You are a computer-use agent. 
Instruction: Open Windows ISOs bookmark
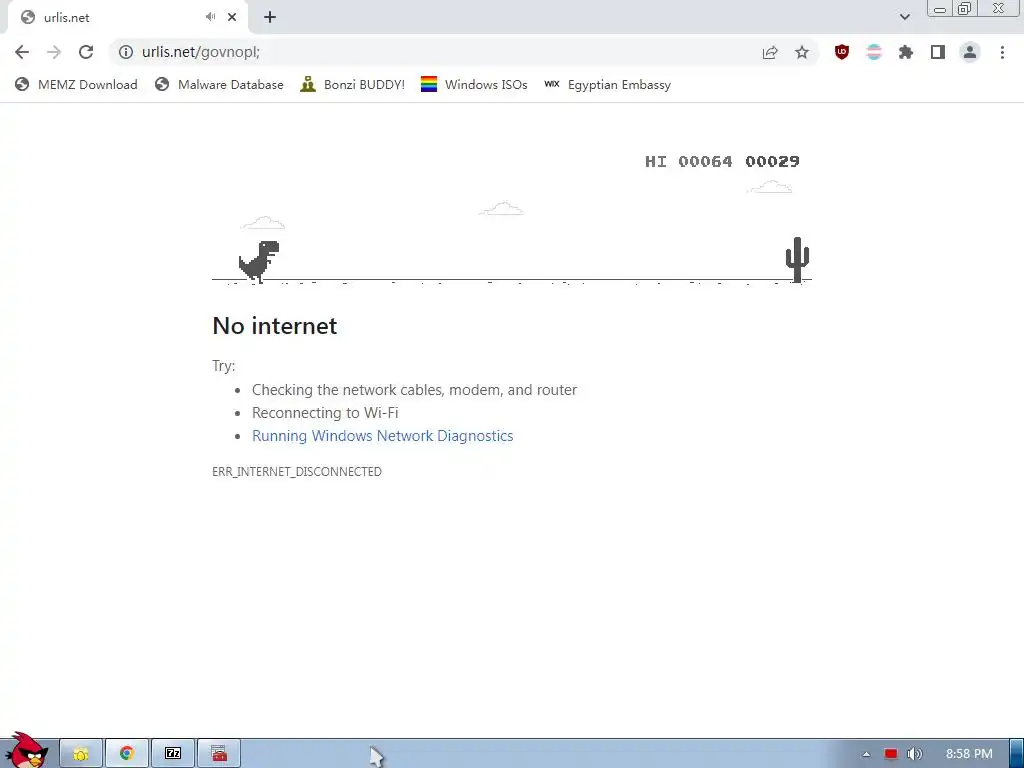point(474,84)
